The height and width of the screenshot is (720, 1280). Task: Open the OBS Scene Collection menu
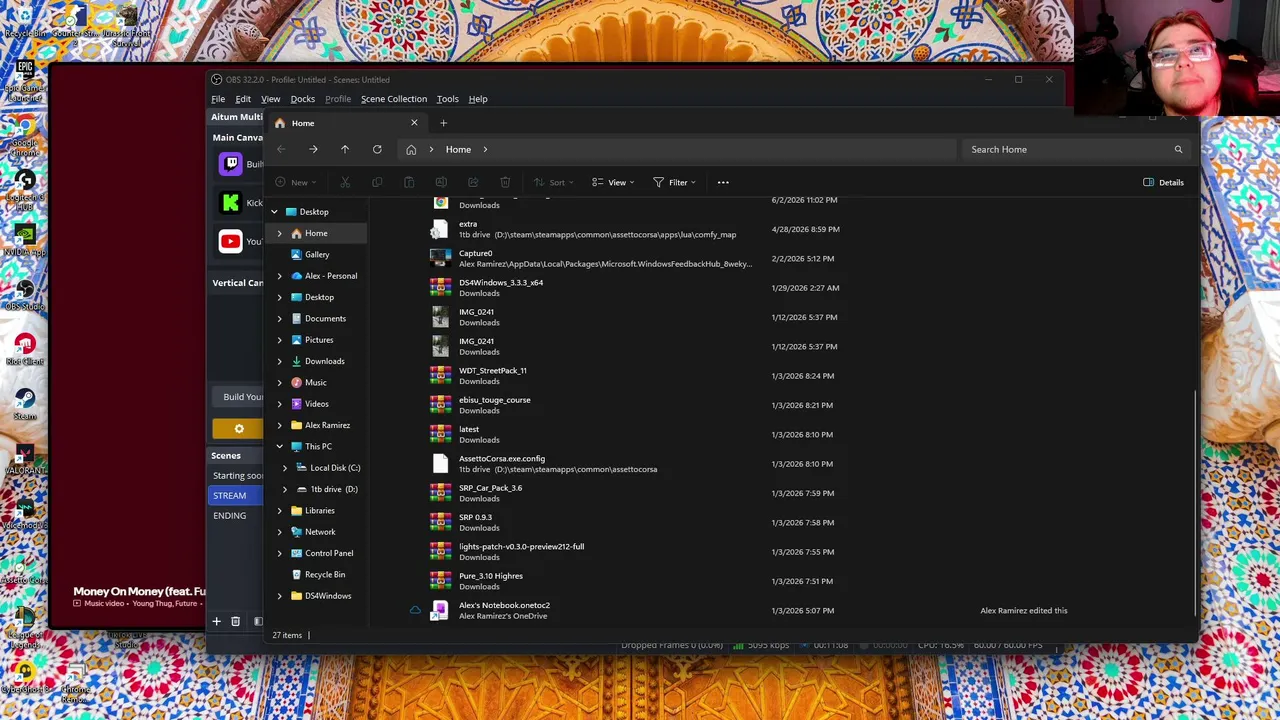coord(394,99)
